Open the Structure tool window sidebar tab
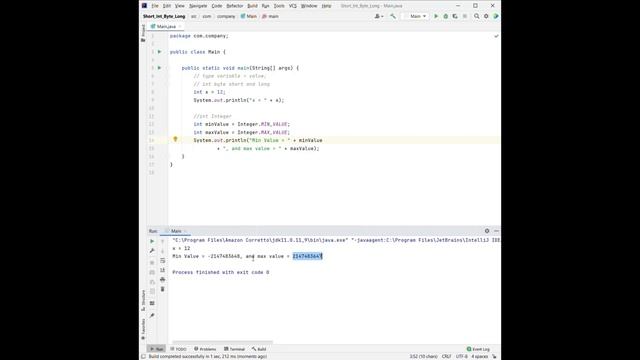The width and height of the screenshot is (640, 360). click(x=143, y=300)
